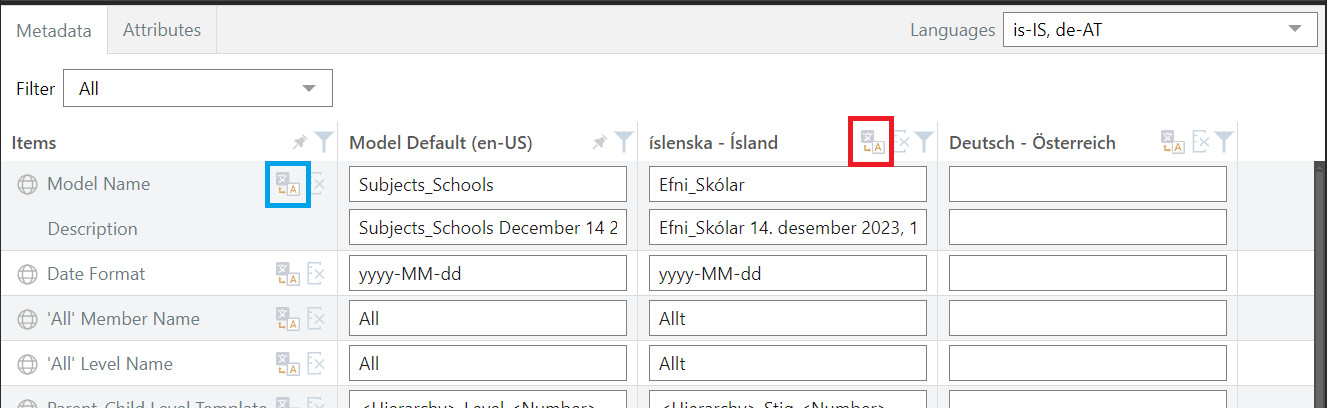Toggle pin on Model Default (en-US) column
The width and height of the screenshot is (1327, 408).
[599, 143]
